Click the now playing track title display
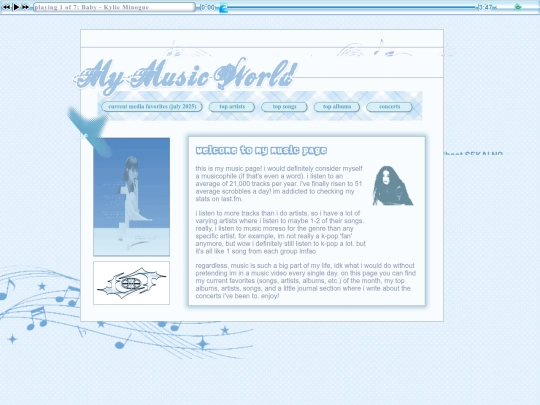The image size is (540, 405). coord(114,7)
